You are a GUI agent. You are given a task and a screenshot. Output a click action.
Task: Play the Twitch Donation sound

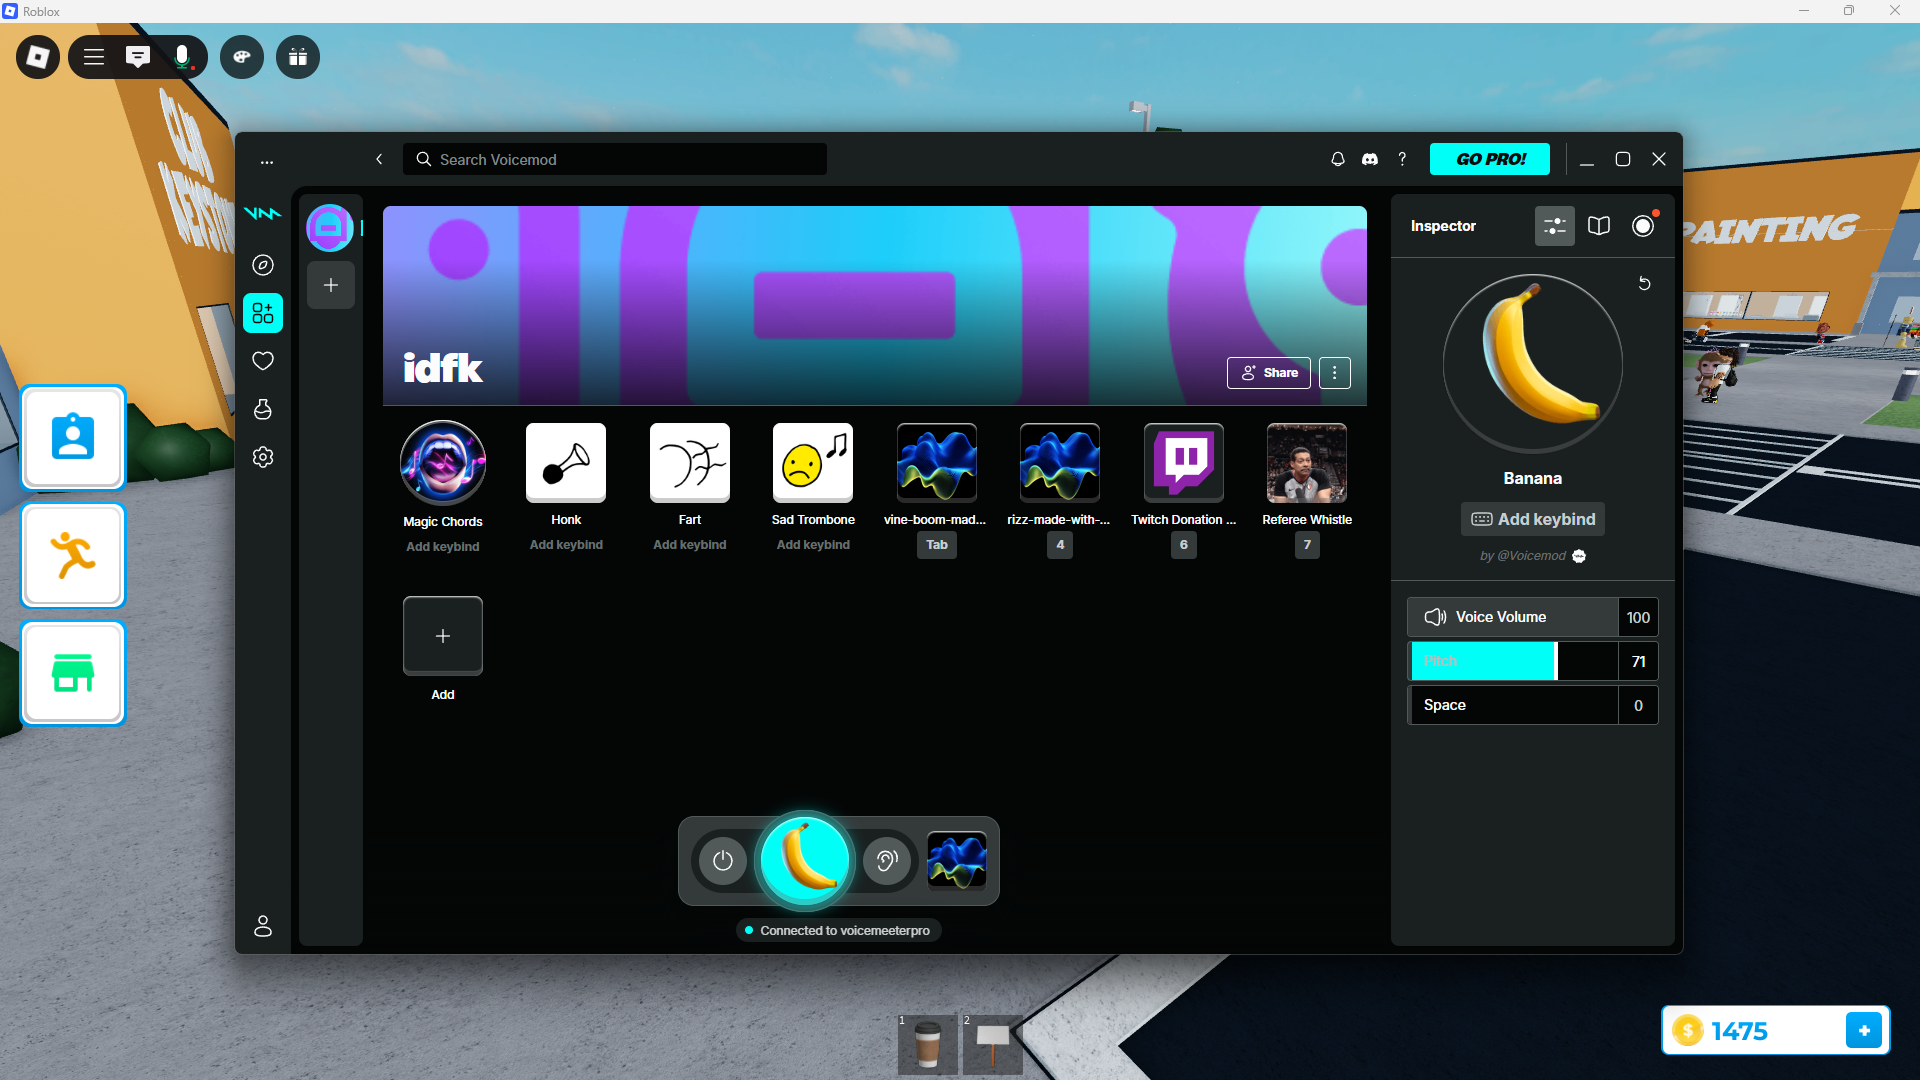1184,462
